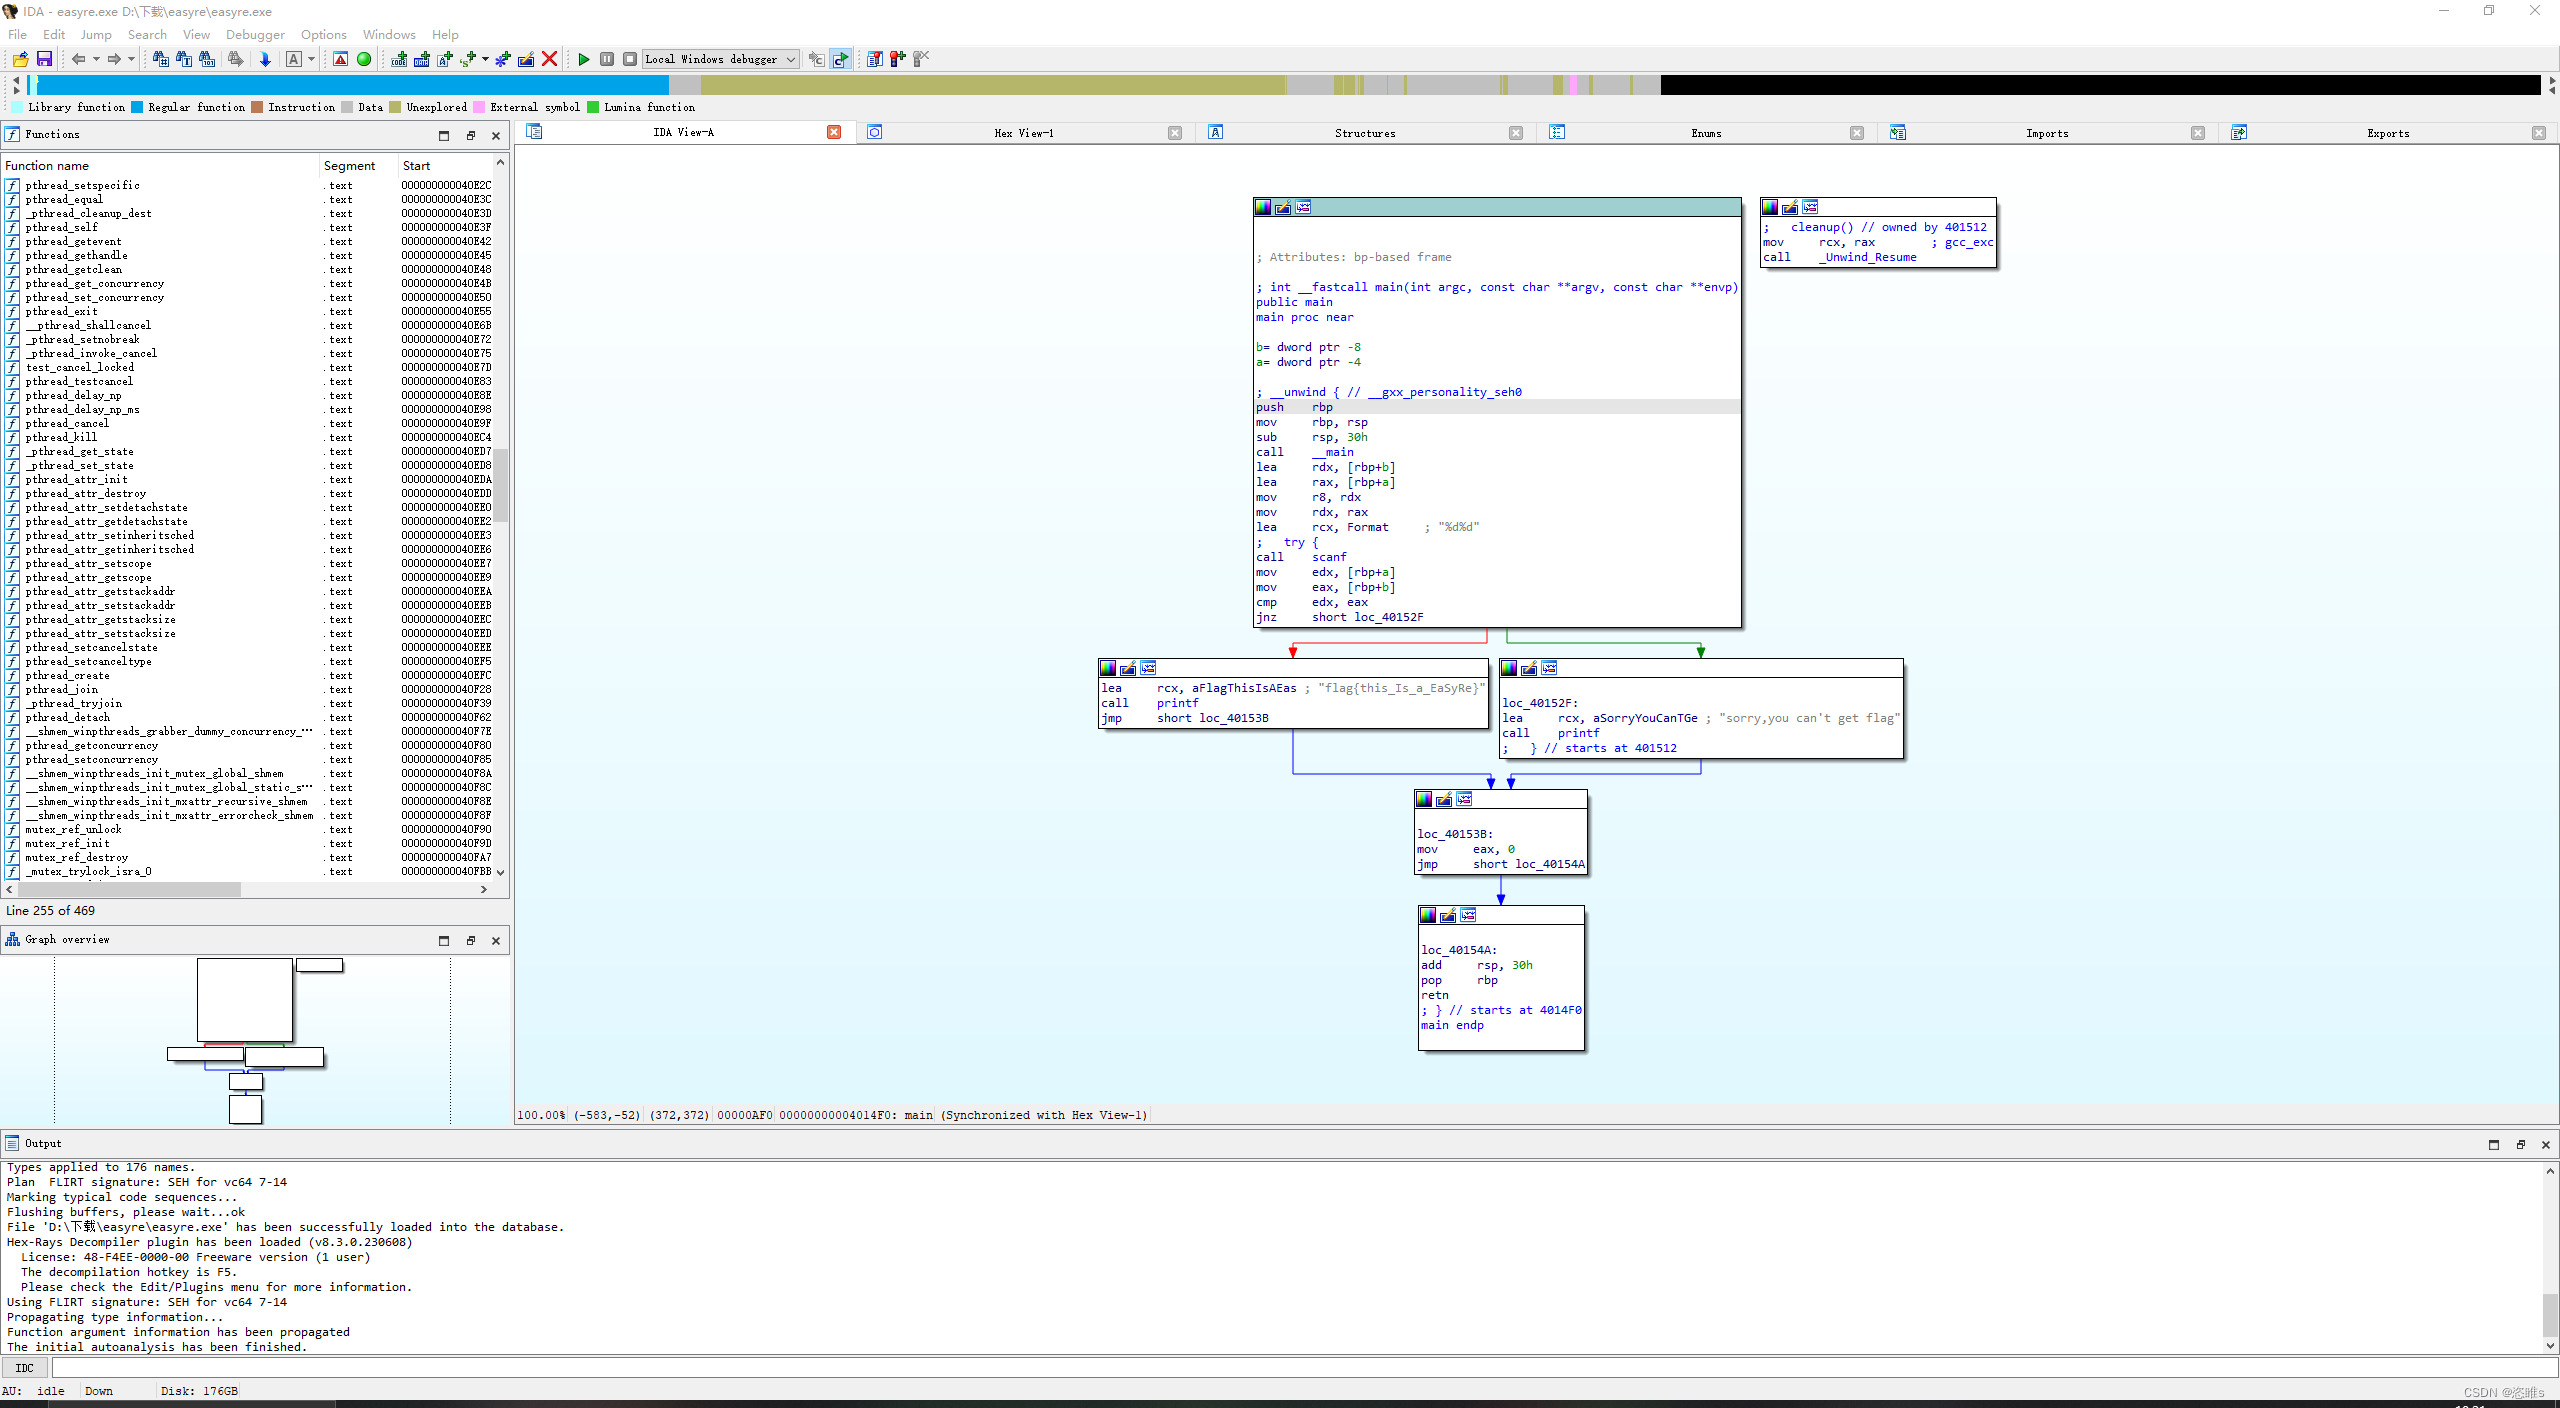Click the Graph overview main block thumbnail

(245, 999)
